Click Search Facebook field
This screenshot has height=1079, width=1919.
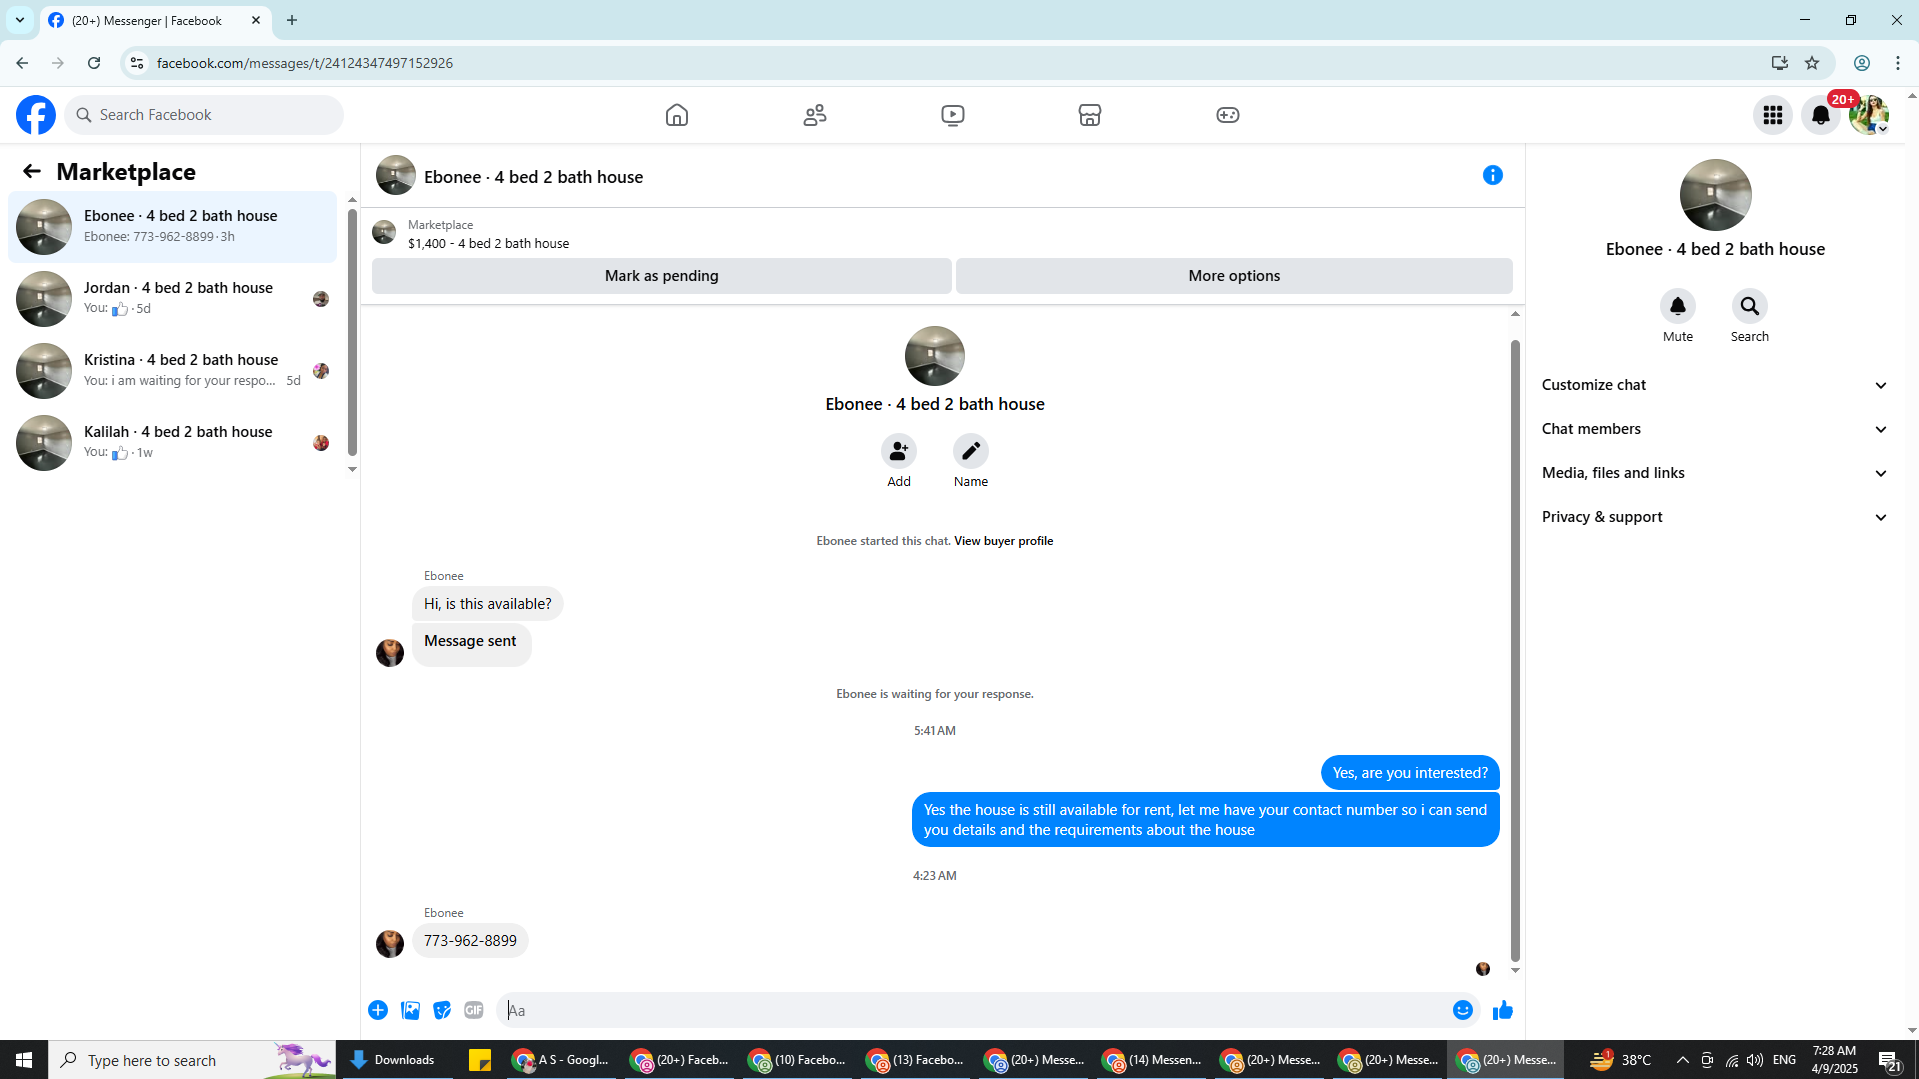pyautogui.click(x=204, y=115)
